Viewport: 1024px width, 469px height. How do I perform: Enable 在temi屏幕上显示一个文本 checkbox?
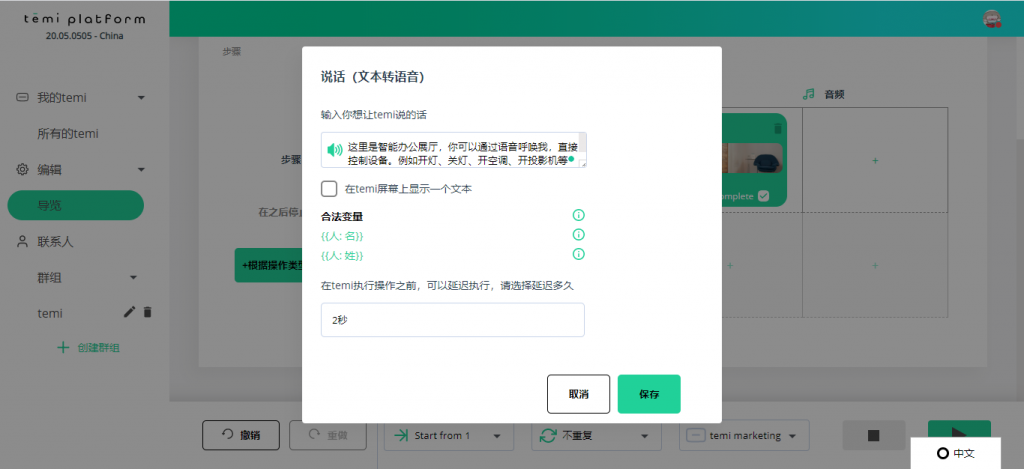pyautogui.click(x=329, y=188)
